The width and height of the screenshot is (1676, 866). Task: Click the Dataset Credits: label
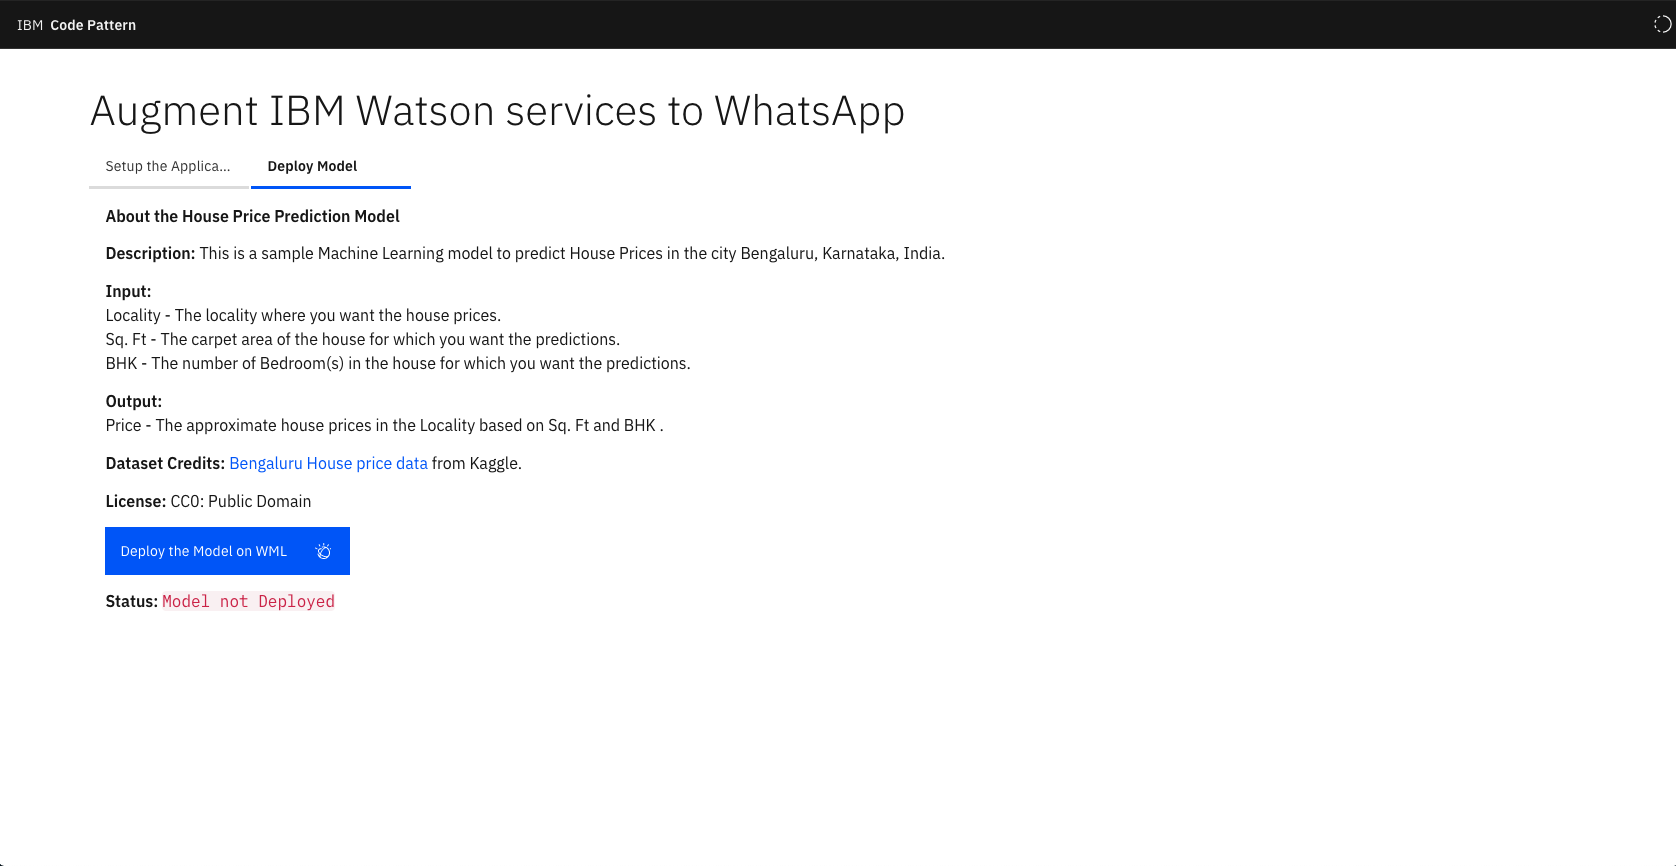165,463
